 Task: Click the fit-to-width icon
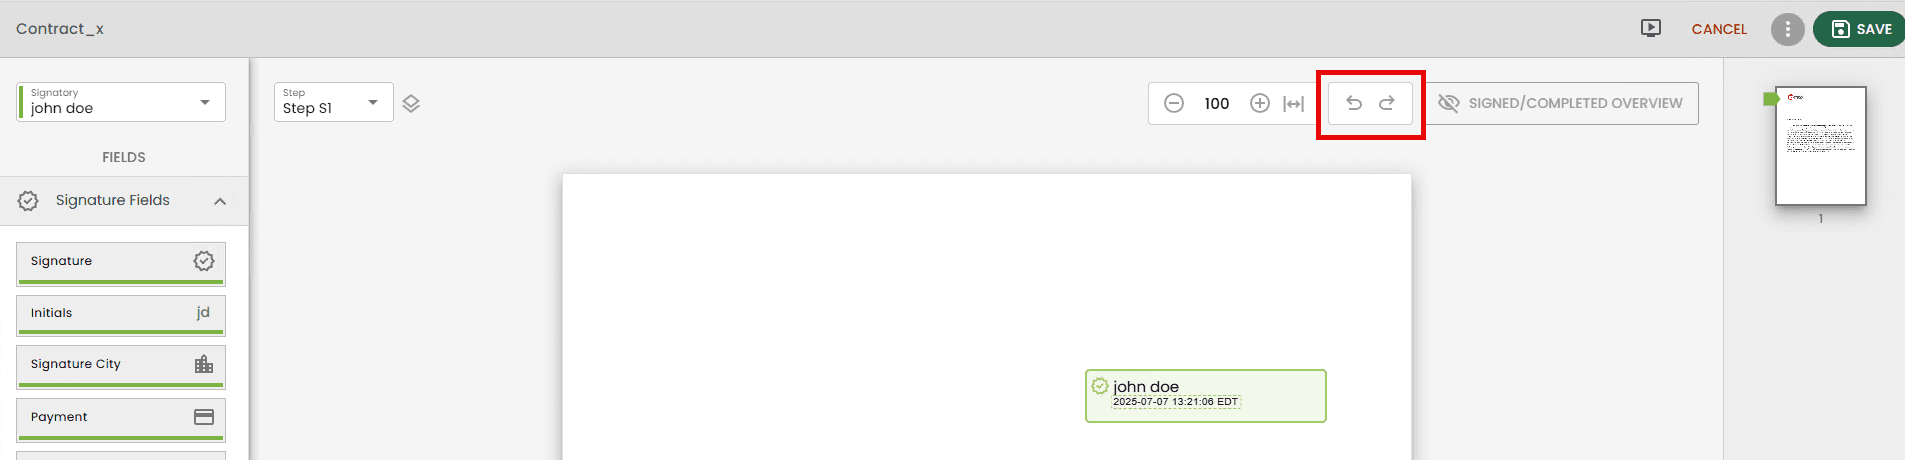1294,103
